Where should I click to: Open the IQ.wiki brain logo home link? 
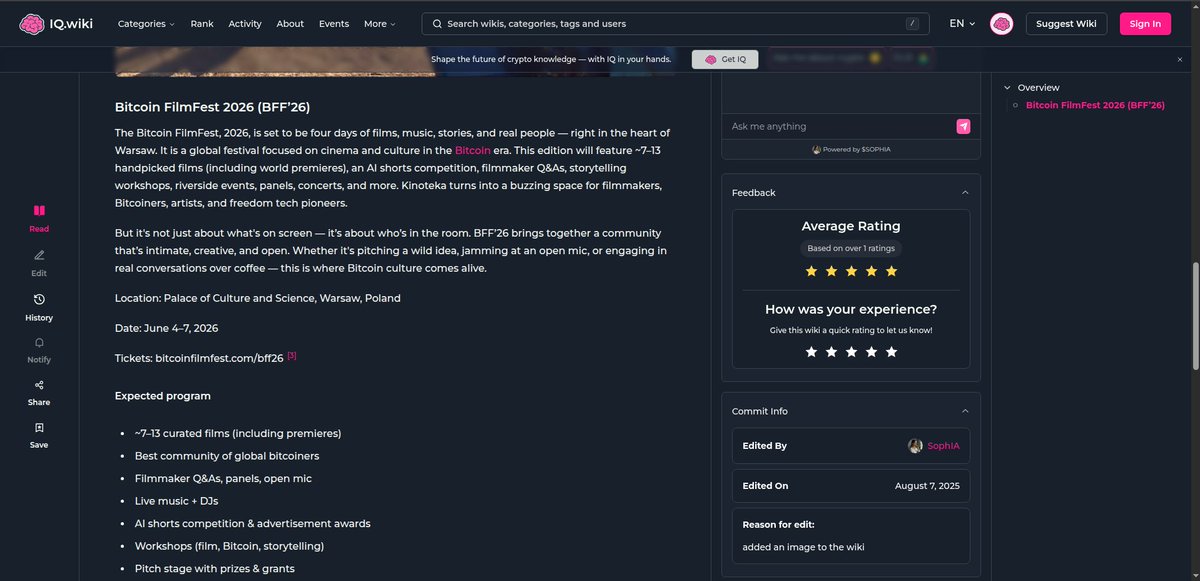(56, 24)
